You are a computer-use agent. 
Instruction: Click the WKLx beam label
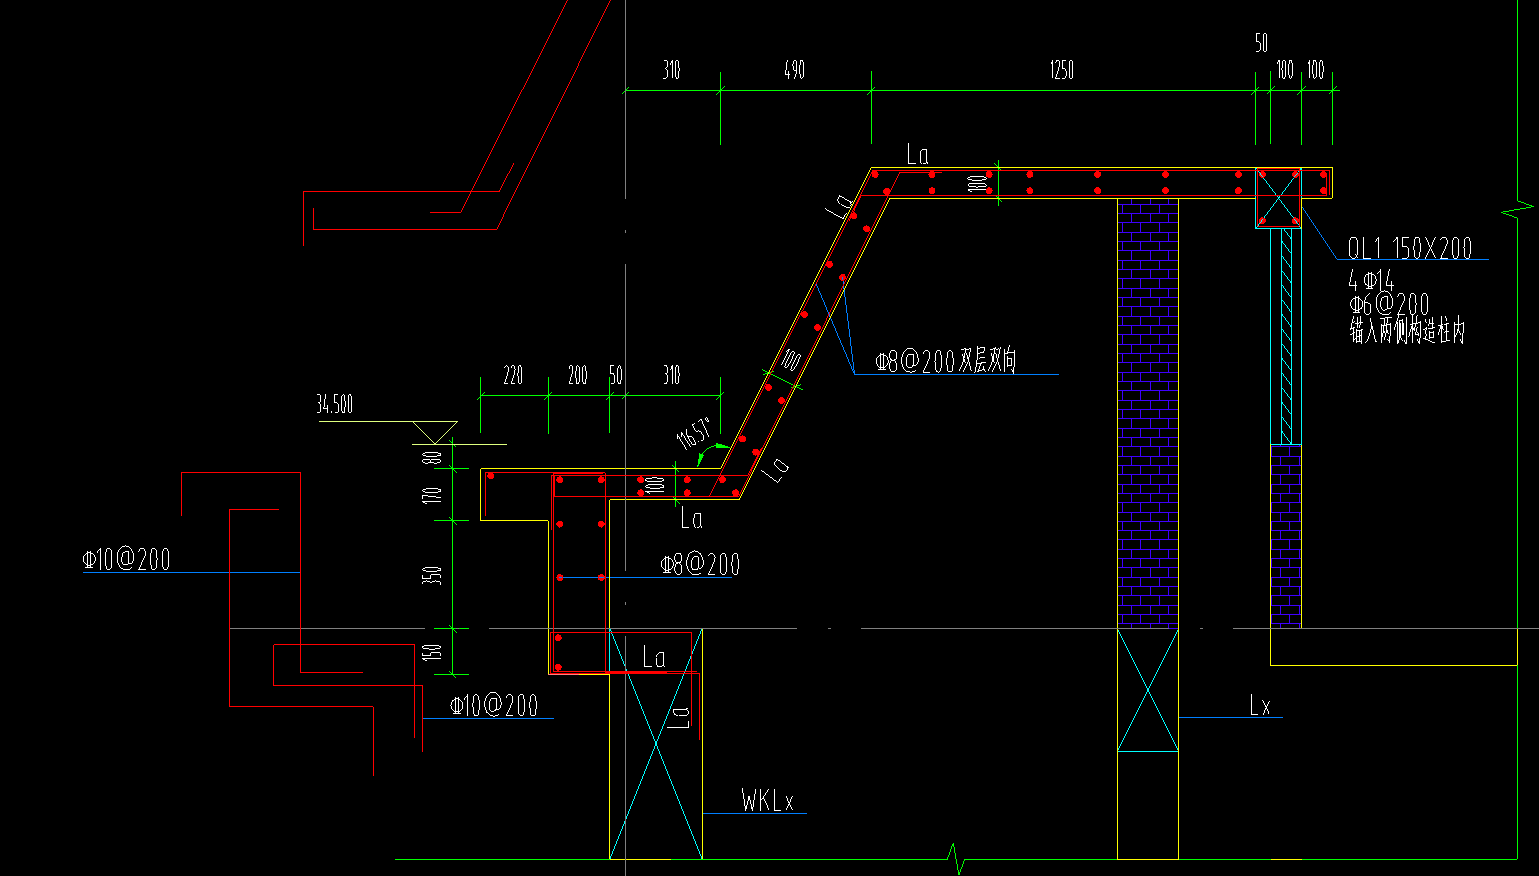coord(767,800)
